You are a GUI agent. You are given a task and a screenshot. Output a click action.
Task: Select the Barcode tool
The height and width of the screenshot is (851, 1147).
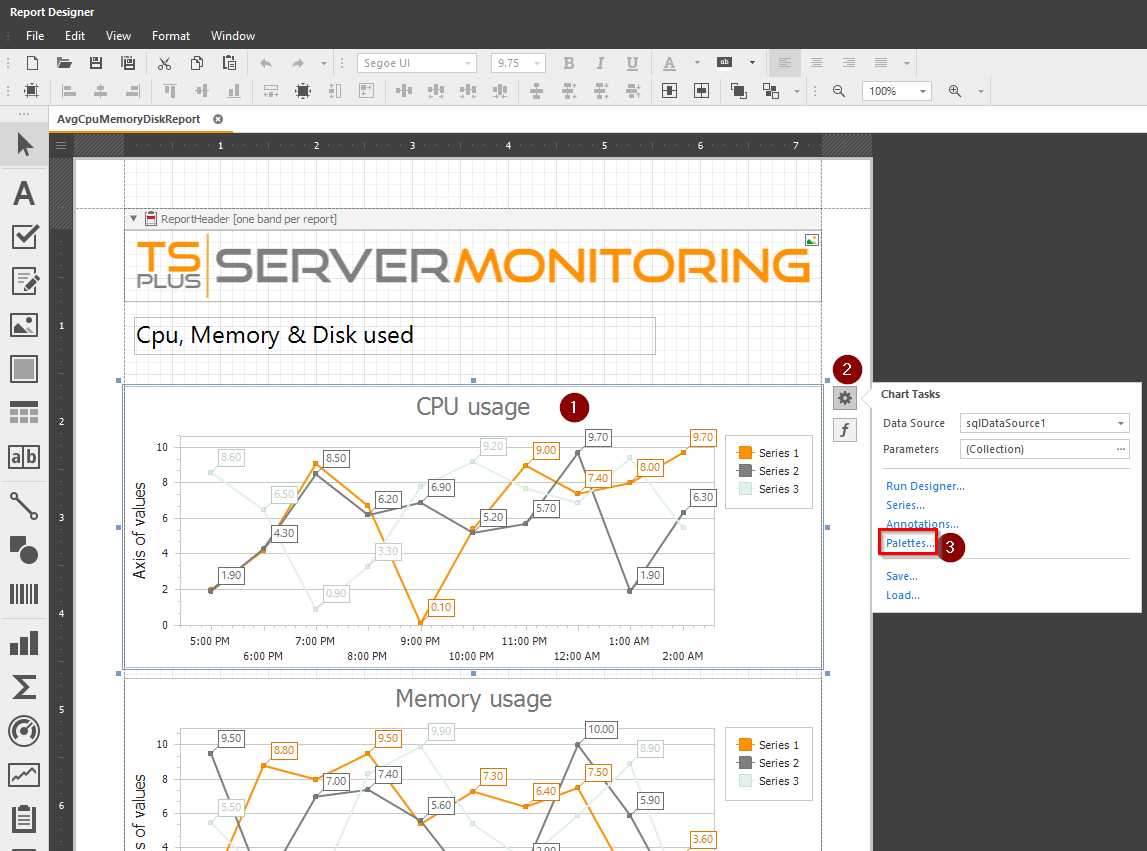pyautogui.click(x=24, y=594)
